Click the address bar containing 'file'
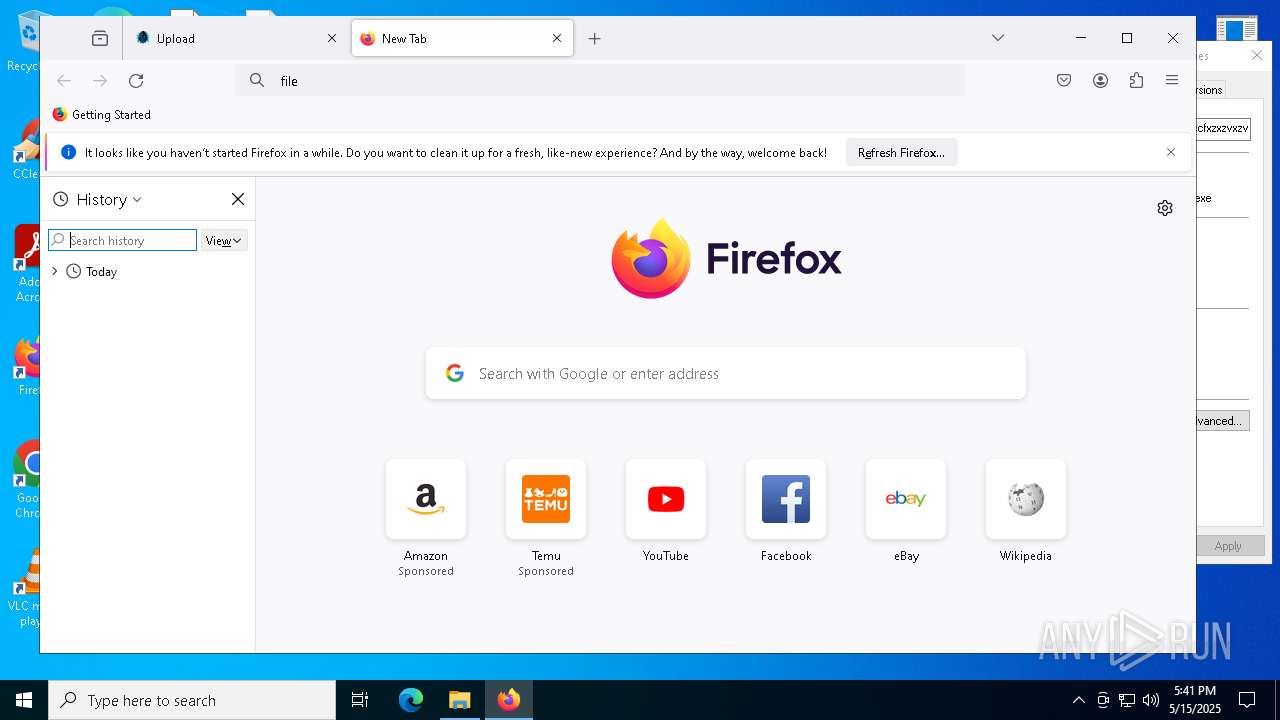The width and height of the screenshot is (1280, 720). point(600,81)
